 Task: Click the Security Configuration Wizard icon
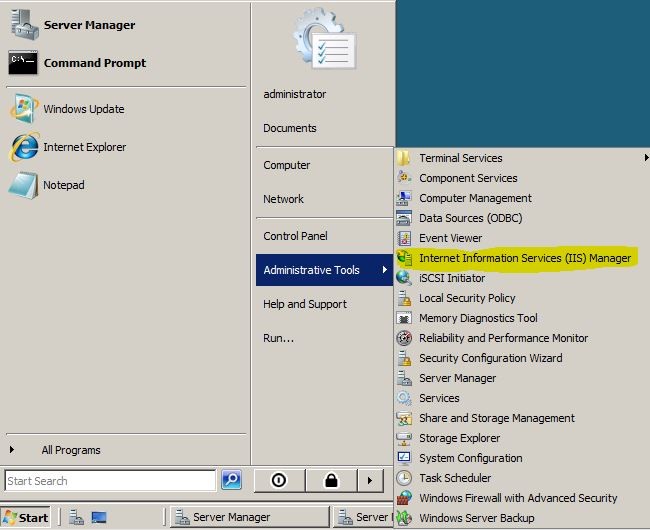[404, 358]
